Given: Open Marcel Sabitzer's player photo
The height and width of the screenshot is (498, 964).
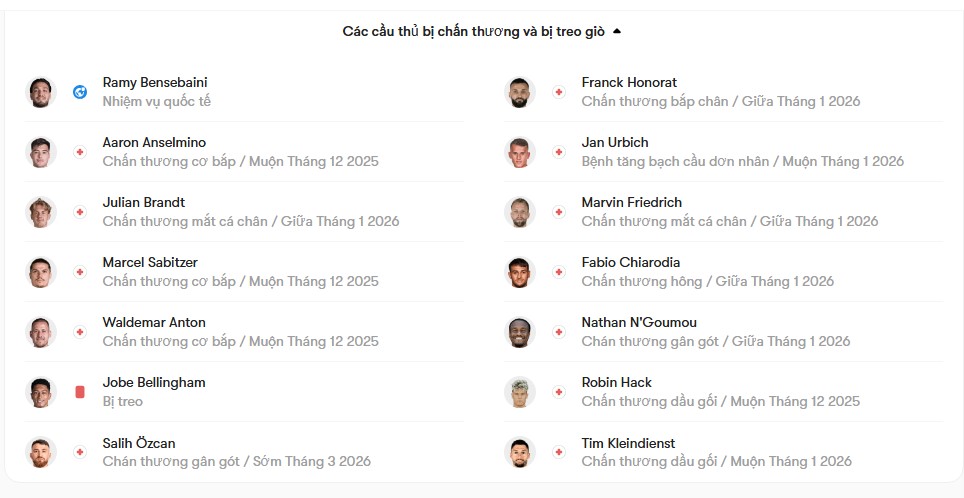Looking at the screenshot, I should (41, 272).
